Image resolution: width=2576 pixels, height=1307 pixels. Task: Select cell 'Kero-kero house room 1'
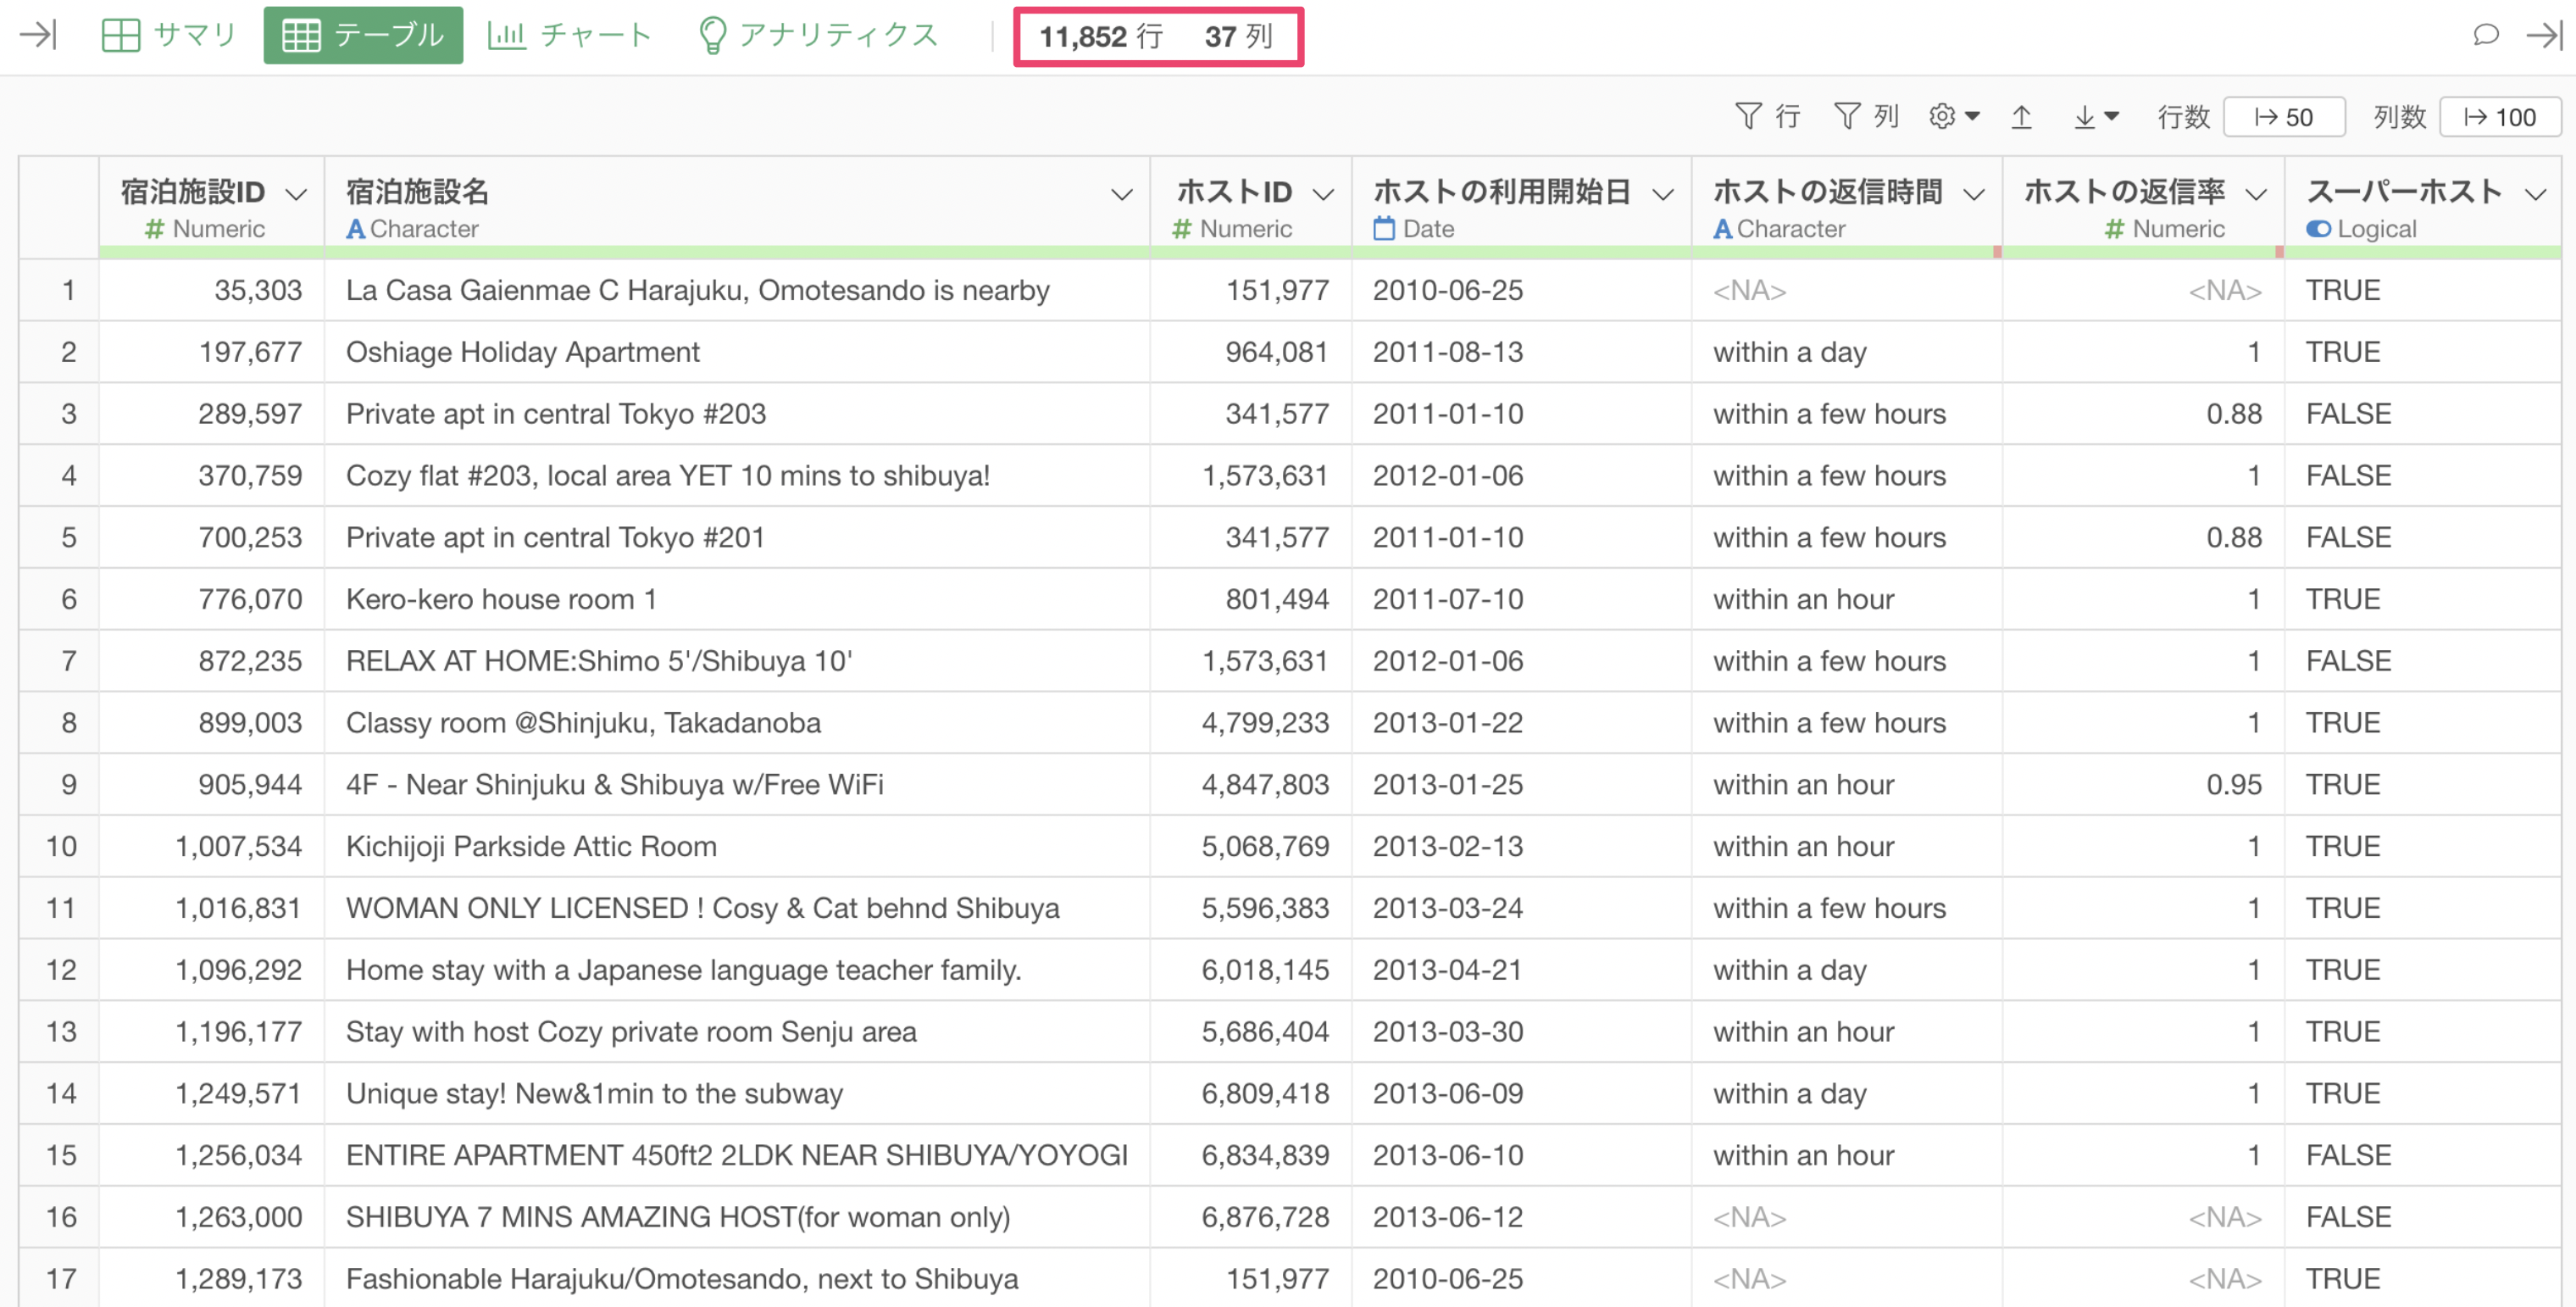[x=737, y=599]
